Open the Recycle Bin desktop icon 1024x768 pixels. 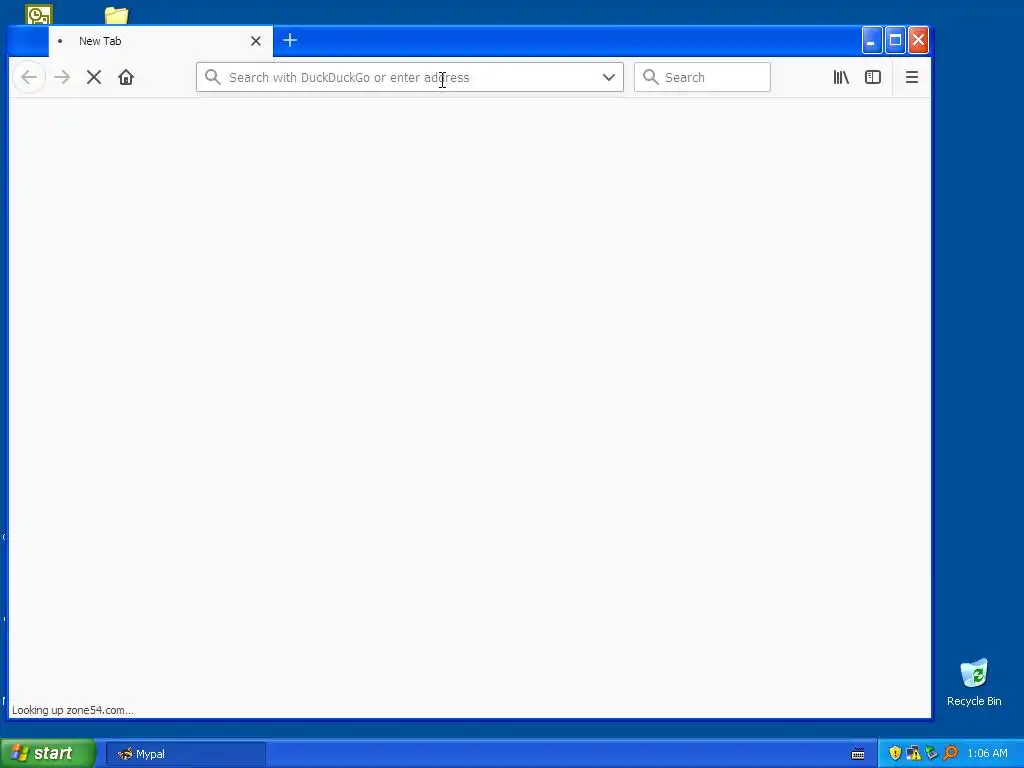[974, 682]
